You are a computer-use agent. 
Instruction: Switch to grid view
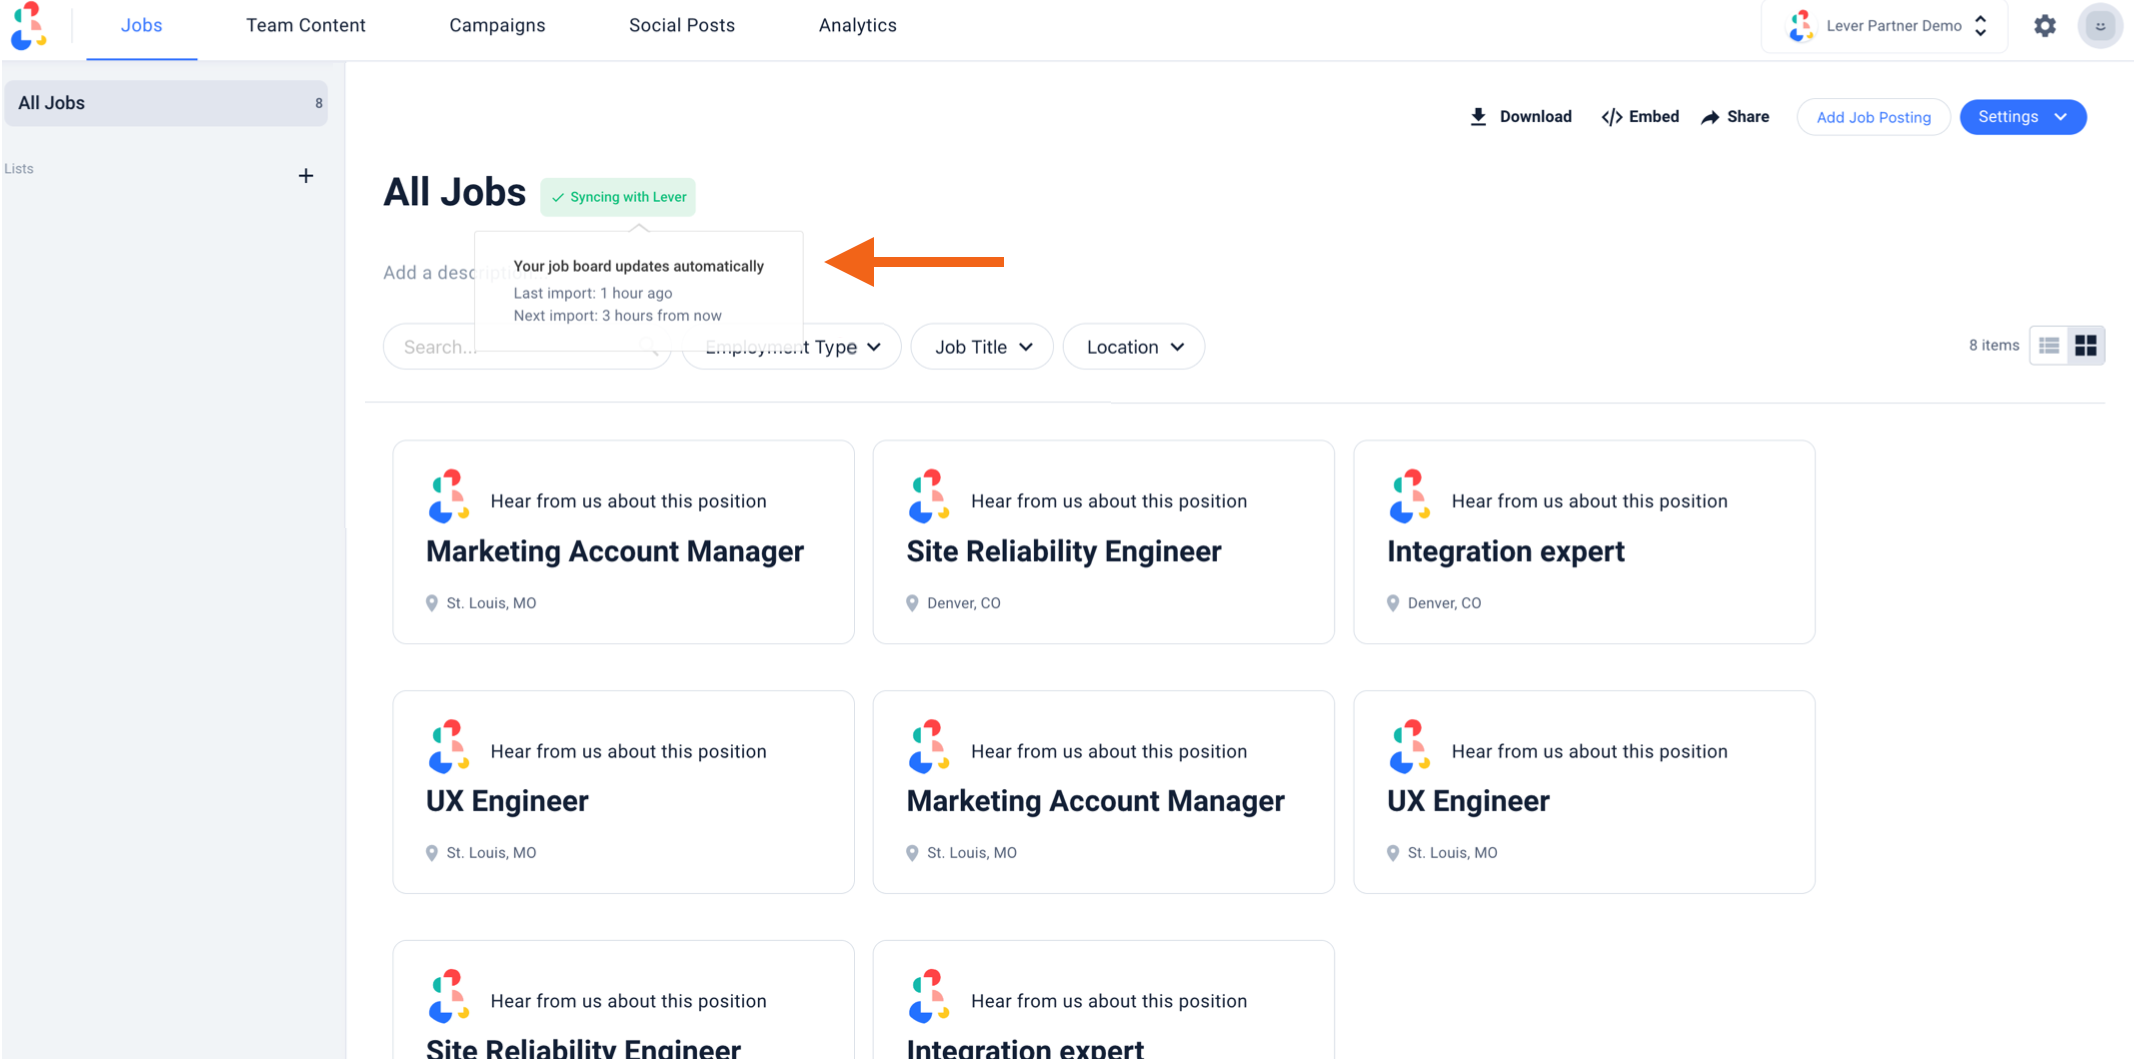2086,346
